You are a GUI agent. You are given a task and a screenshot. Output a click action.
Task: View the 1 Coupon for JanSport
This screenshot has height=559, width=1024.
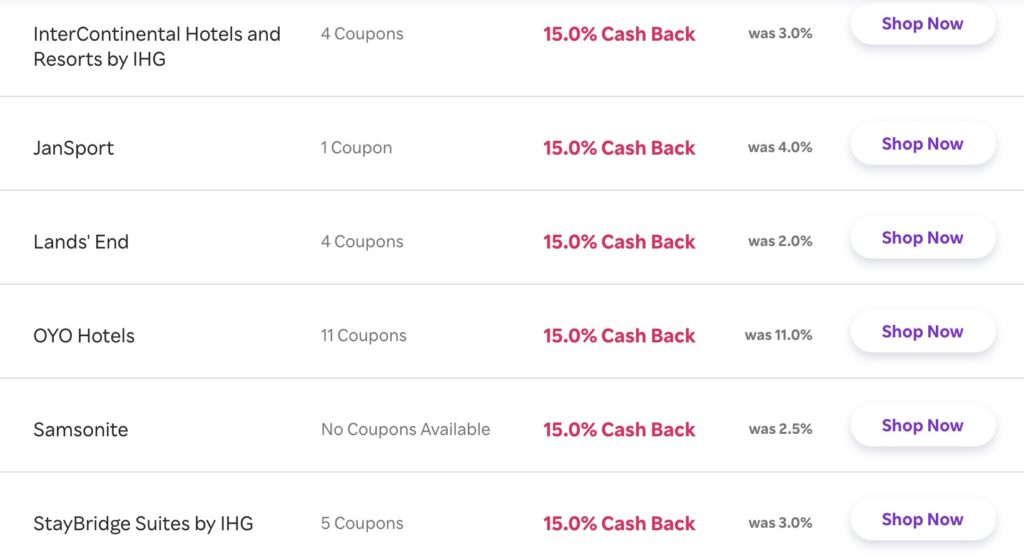click(356, 148)
